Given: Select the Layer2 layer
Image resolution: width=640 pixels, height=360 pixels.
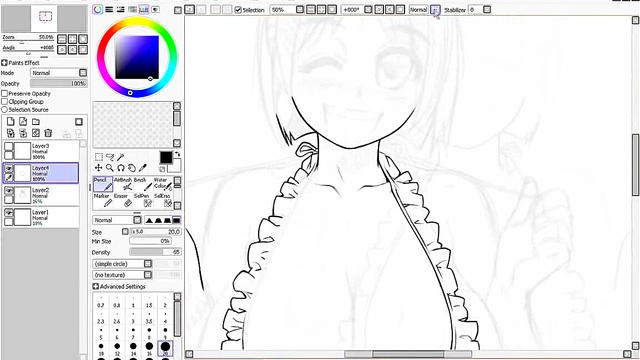Looking at the screenshot, I should click(41, 196).
